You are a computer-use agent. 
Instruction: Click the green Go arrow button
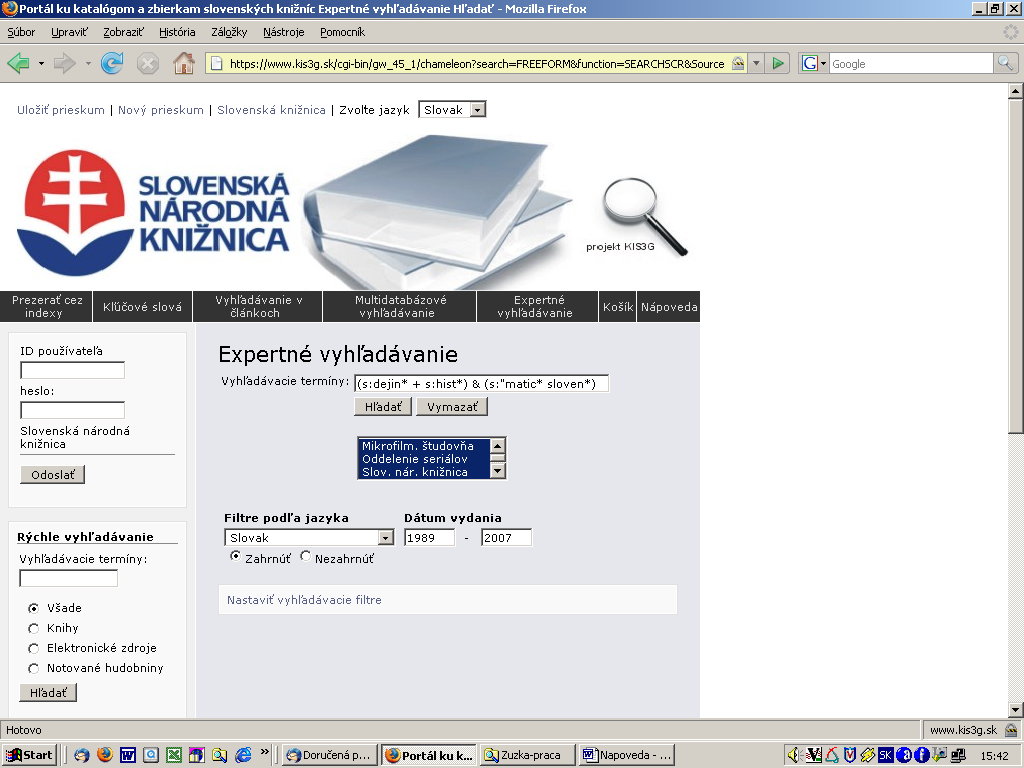click(x=778, y=63)
